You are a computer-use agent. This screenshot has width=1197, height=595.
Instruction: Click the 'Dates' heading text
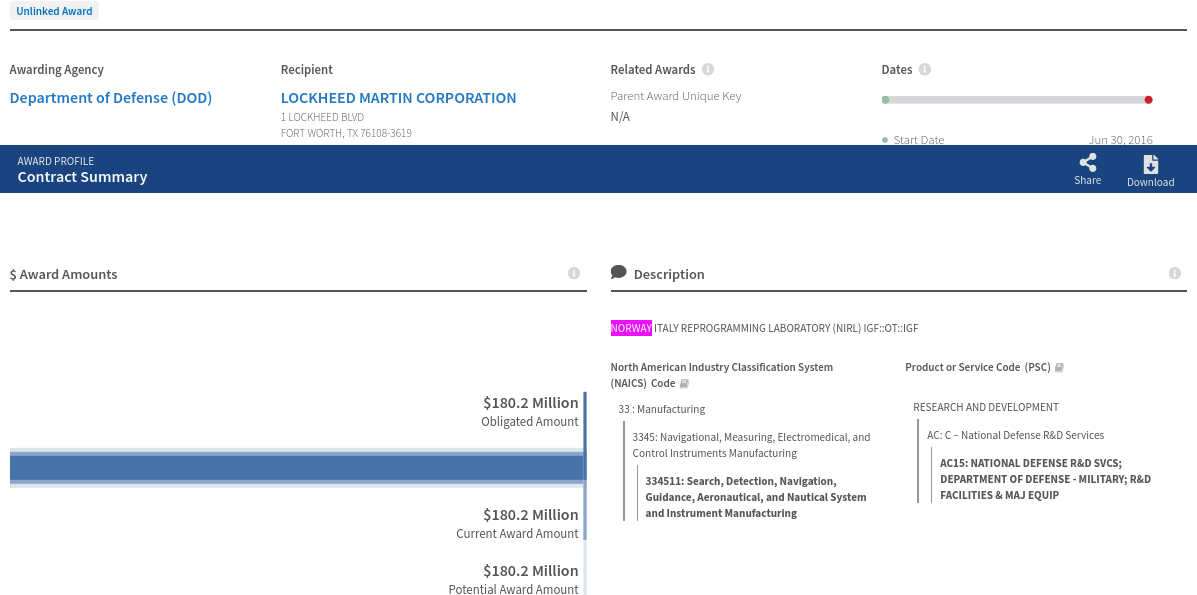[897, 70]
